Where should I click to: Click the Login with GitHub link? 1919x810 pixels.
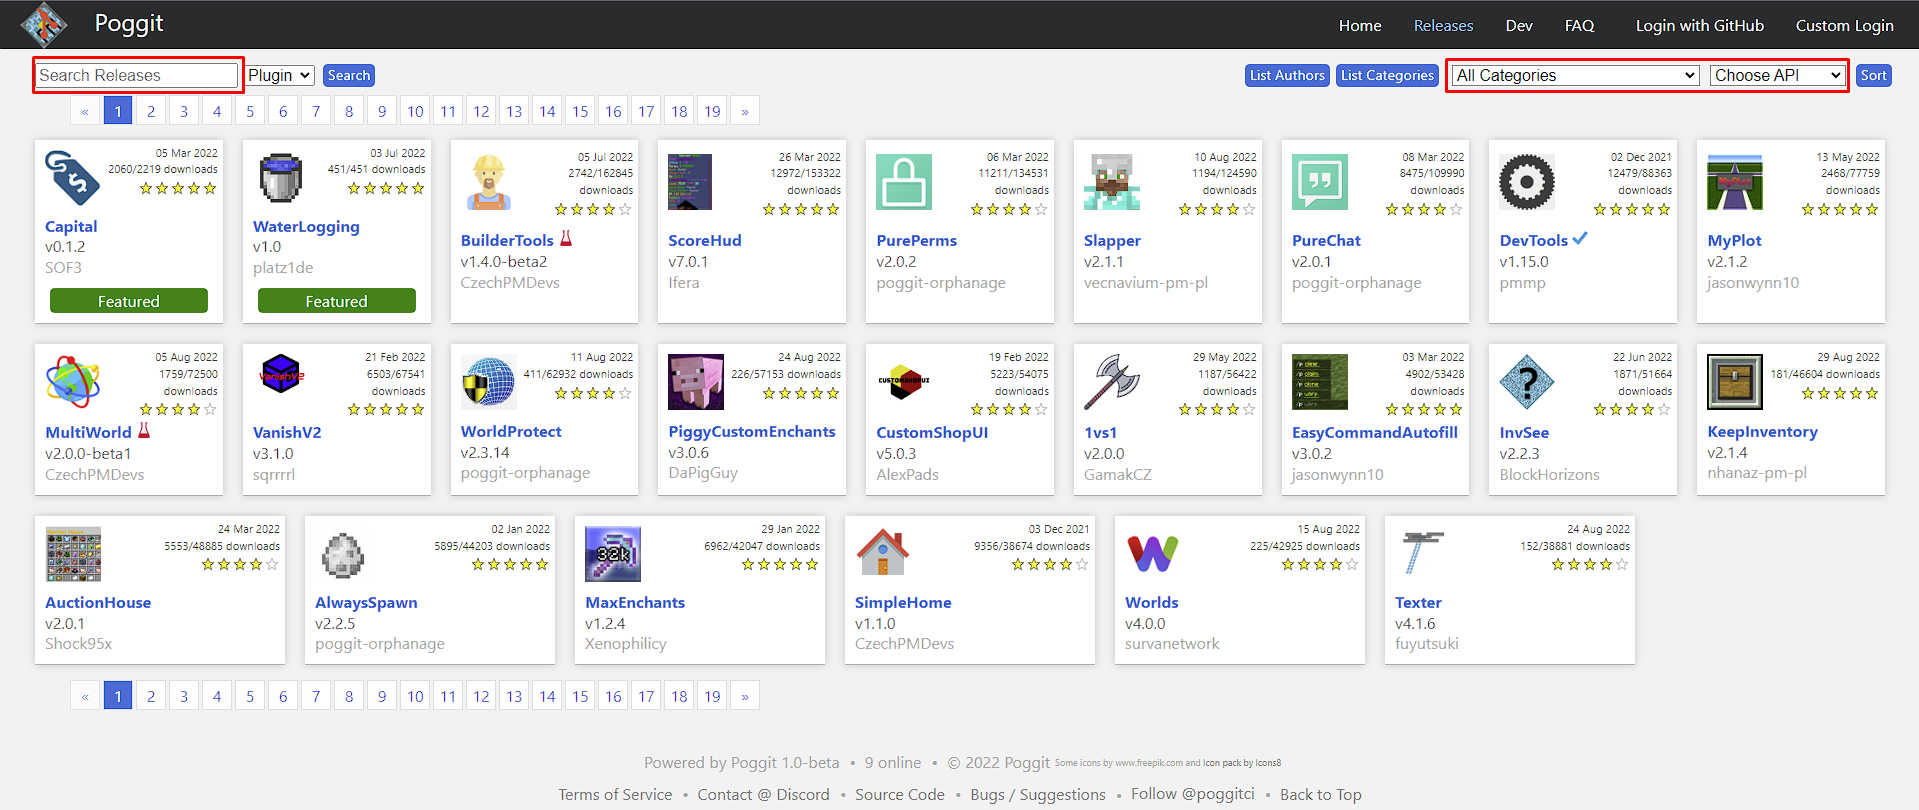pos(1699,26)
